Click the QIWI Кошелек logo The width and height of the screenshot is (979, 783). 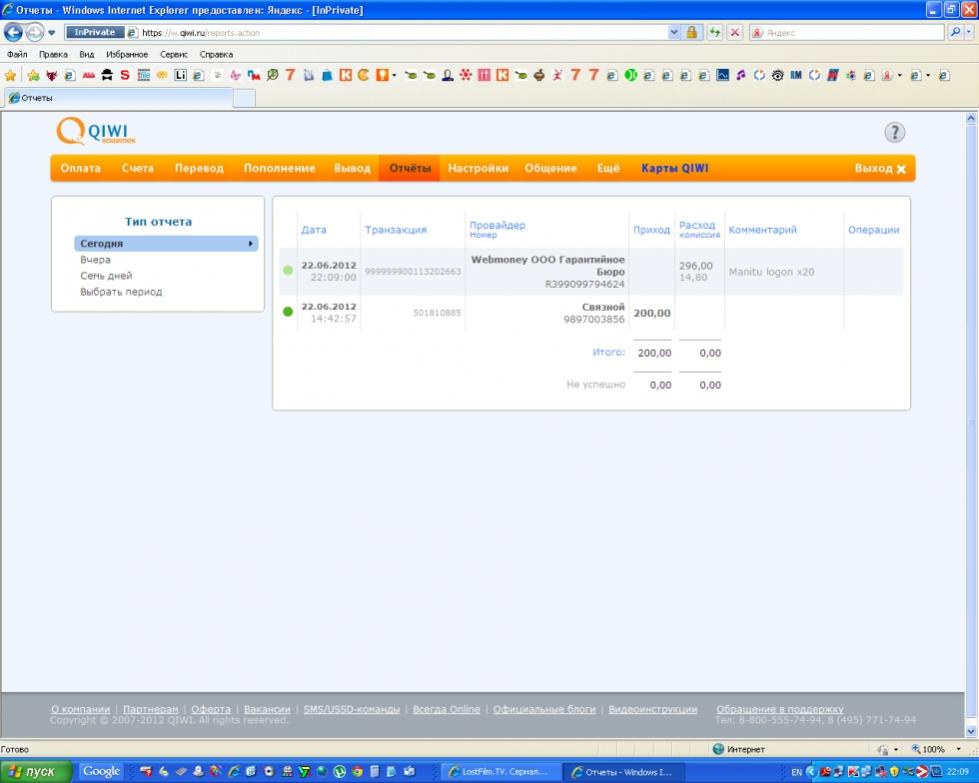(96, 132)
